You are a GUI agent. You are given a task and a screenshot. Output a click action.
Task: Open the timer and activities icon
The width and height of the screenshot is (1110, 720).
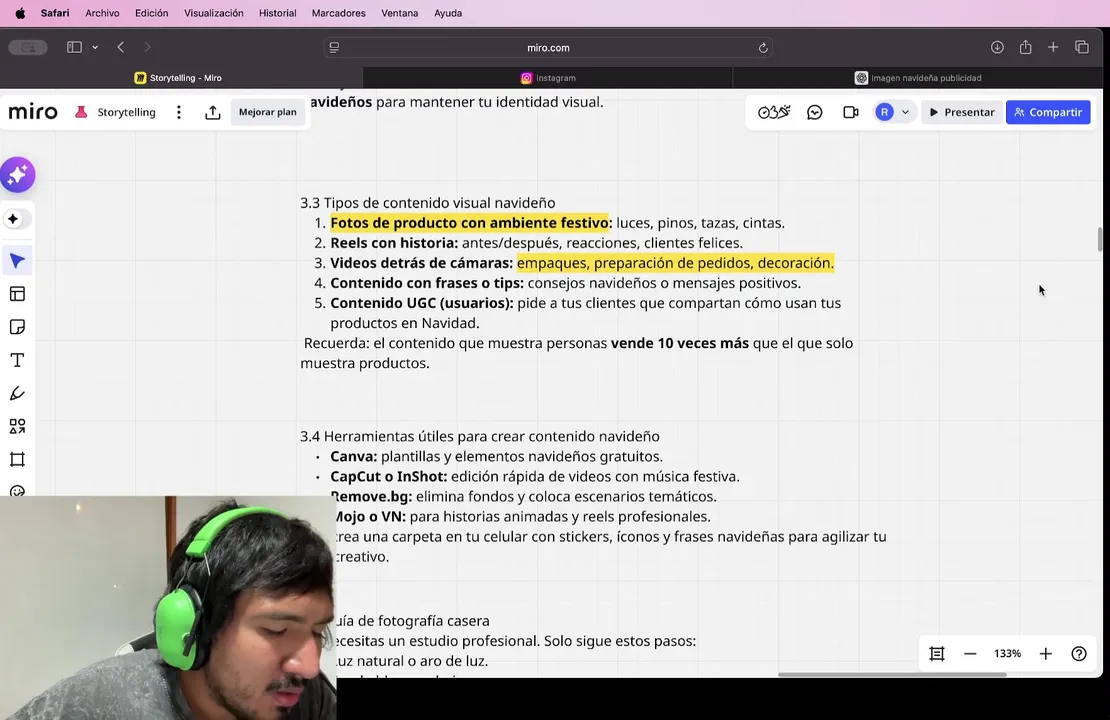[774, 112]
